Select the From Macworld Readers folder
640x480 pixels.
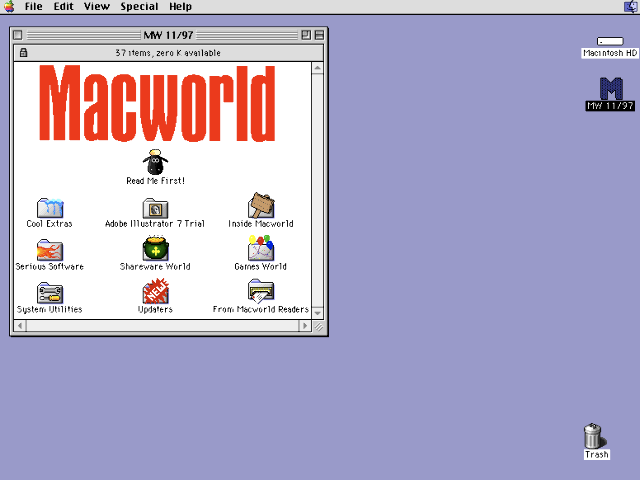261,291
